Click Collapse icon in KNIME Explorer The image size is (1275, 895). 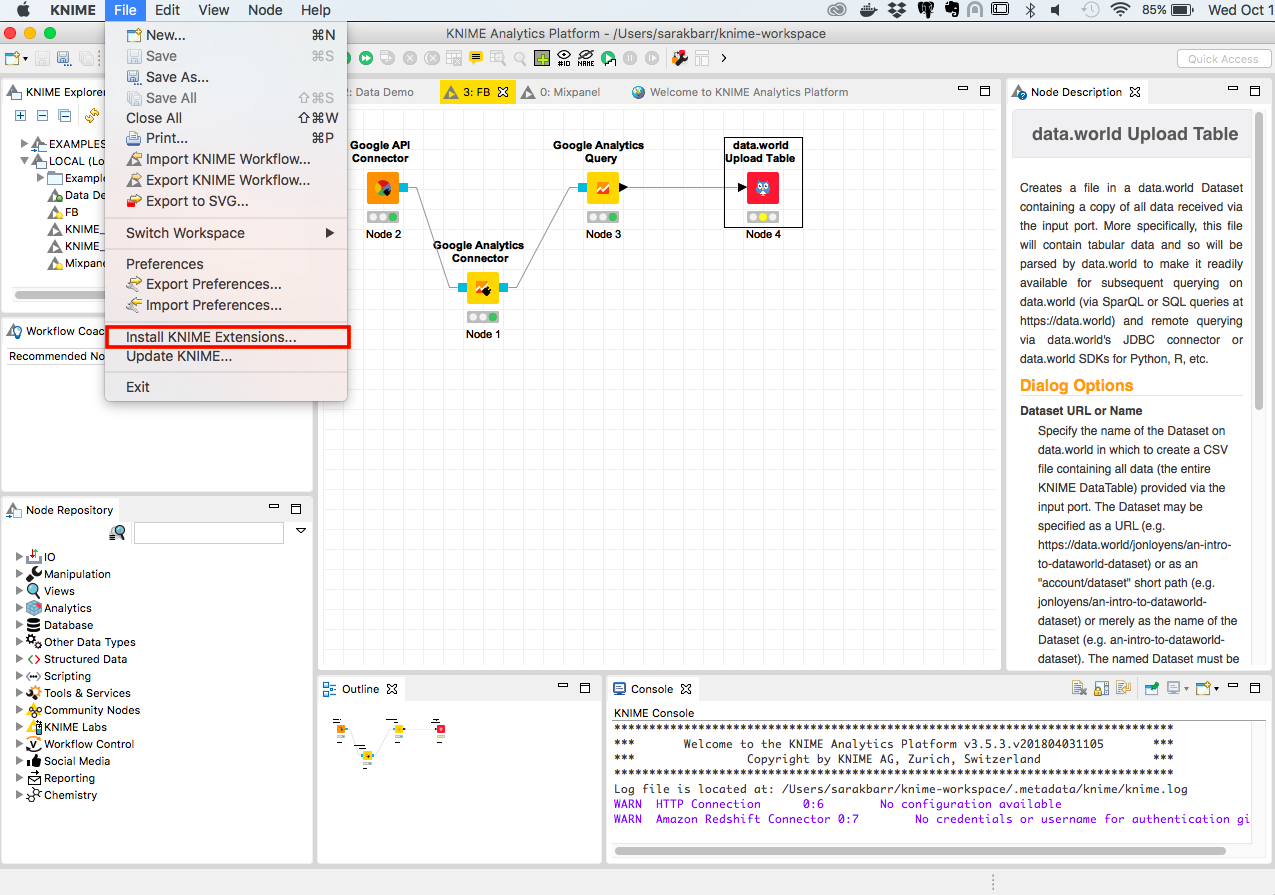pyautogui.click(x=42, y=115)
